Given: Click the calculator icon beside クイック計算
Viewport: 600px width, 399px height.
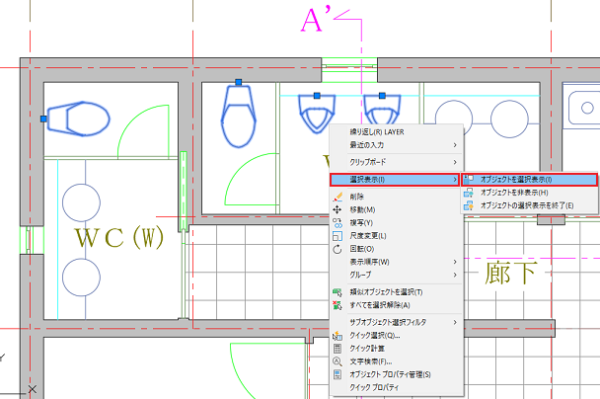Looking at the screenshot, I should (337, 349).
